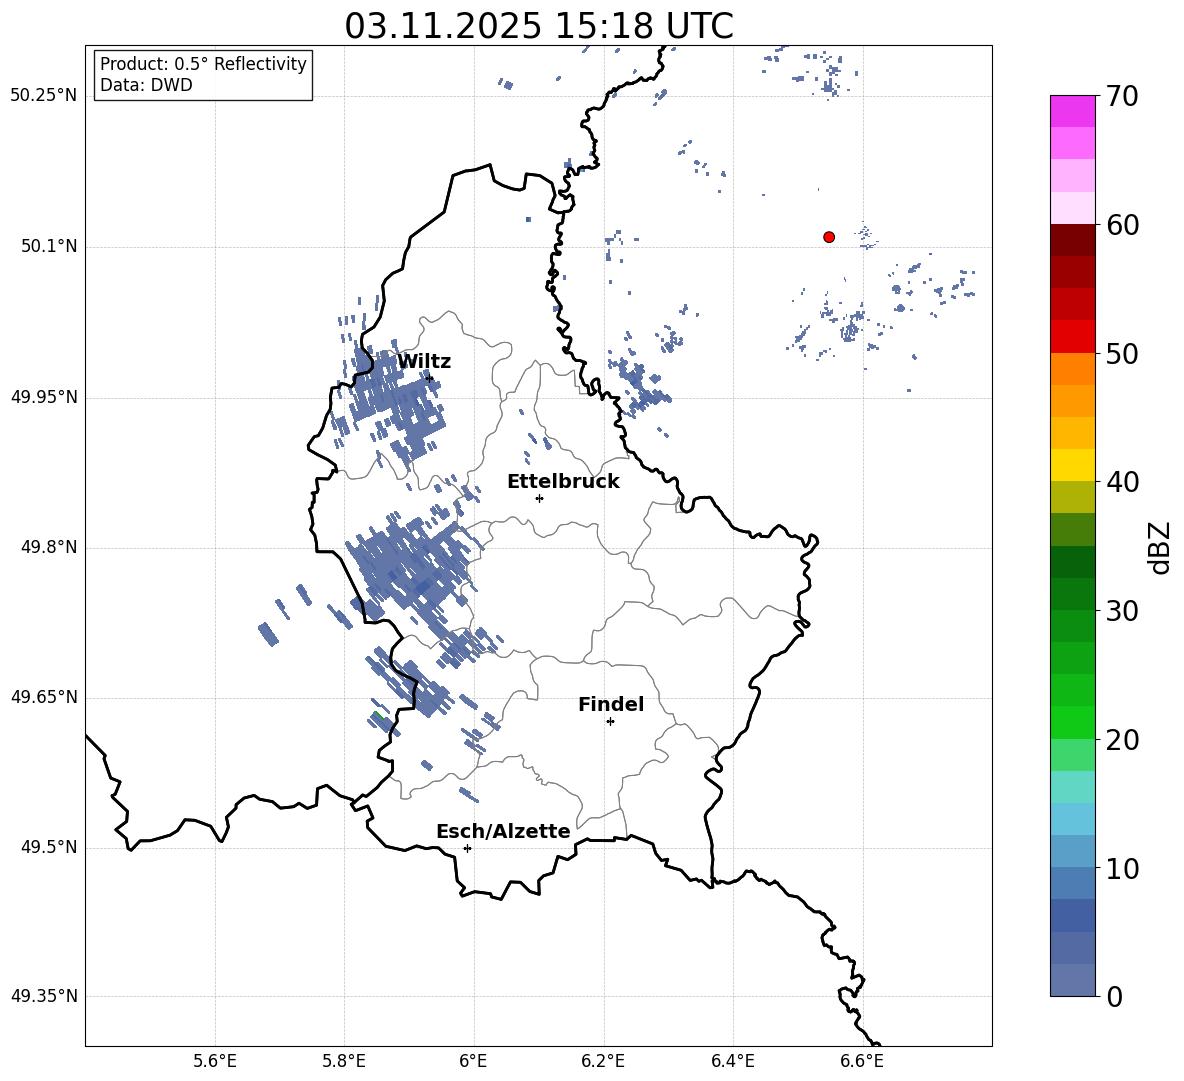Click the 10 tick on the colorbar
Screen dimensions: 1184x1081
pyautogui.click(x=1122, y=868)
